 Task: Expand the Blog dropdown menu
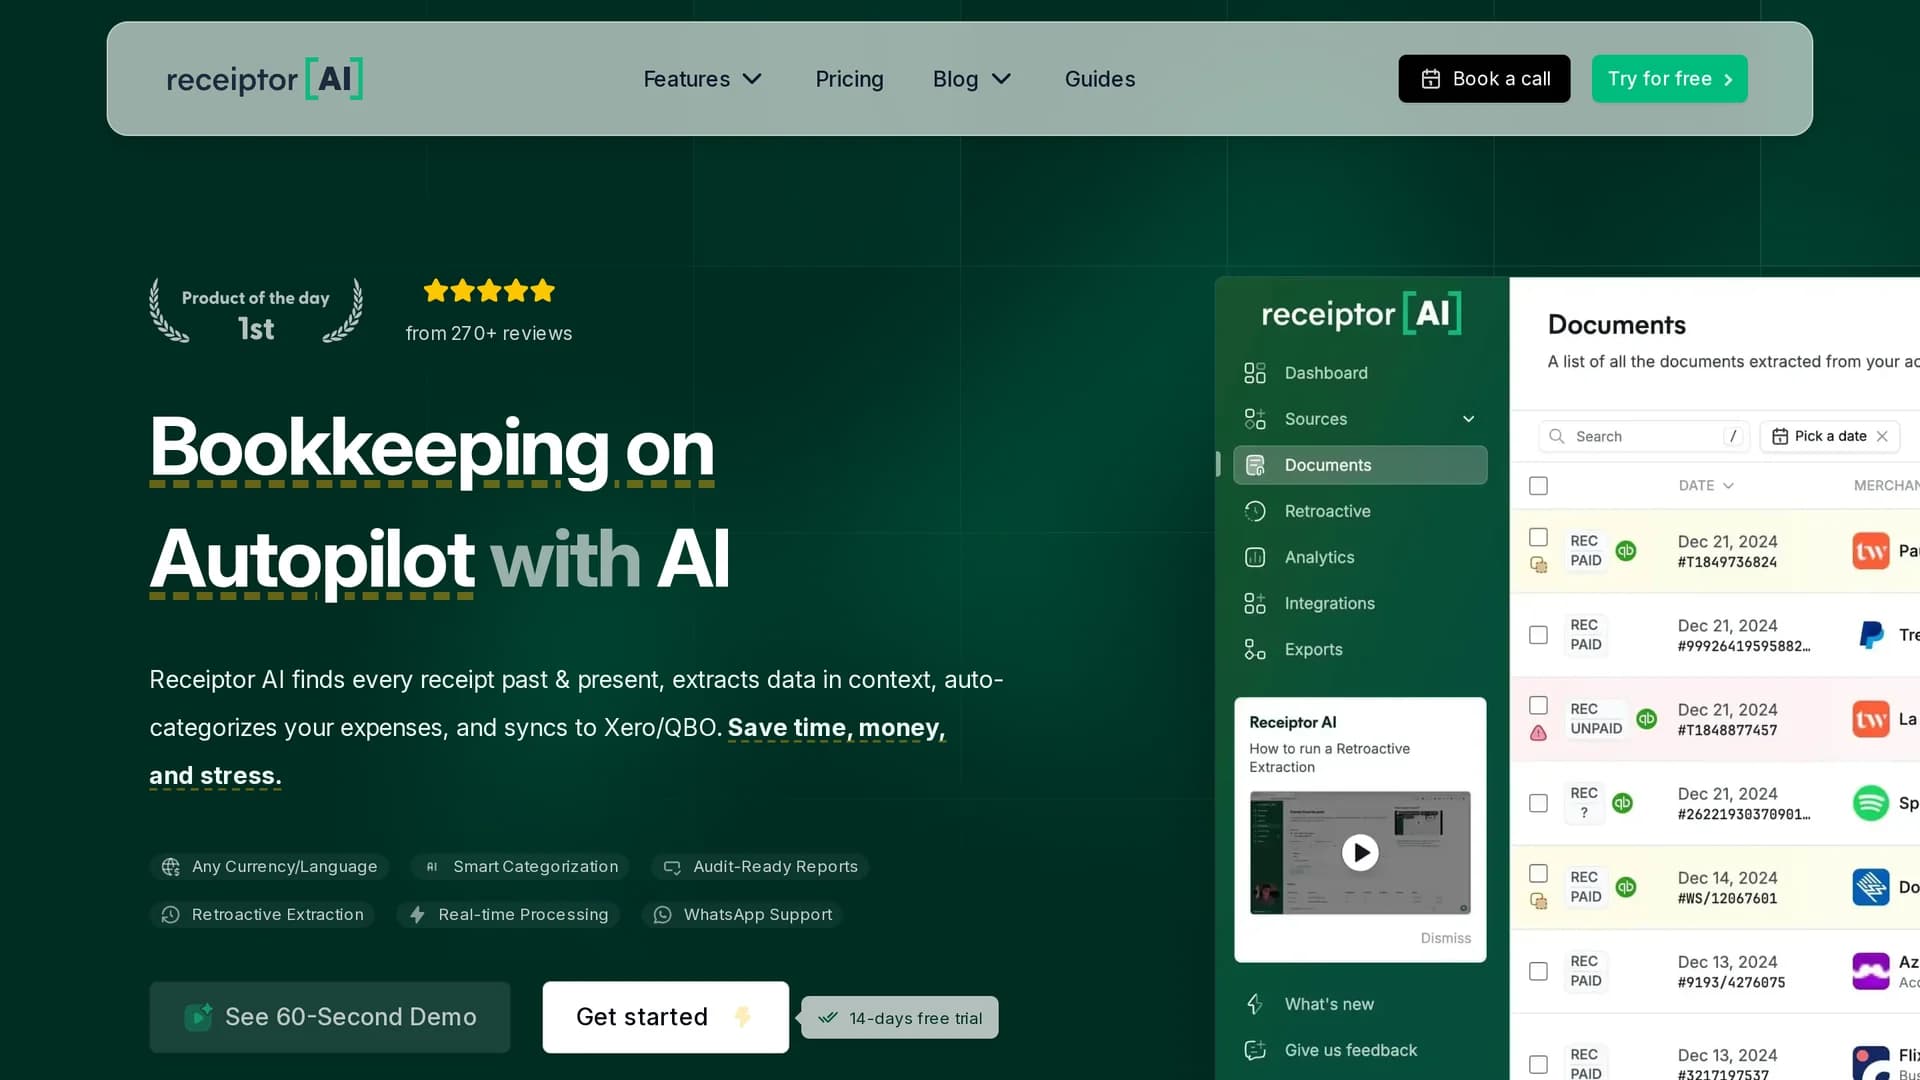coord(972,79)
